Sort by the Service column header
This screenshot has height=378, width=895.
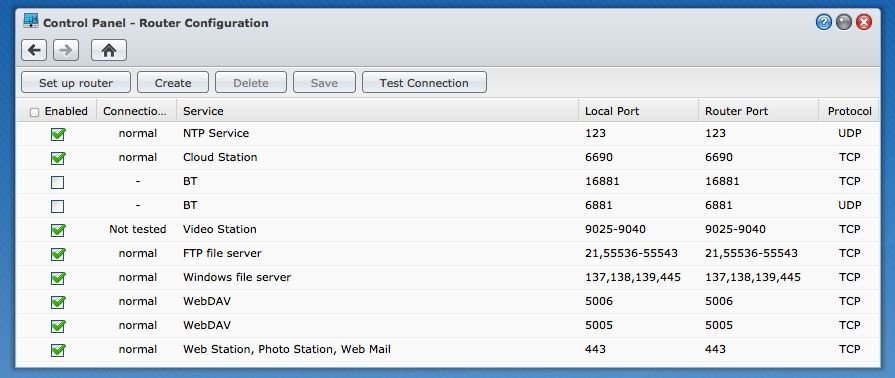point(377,111)
